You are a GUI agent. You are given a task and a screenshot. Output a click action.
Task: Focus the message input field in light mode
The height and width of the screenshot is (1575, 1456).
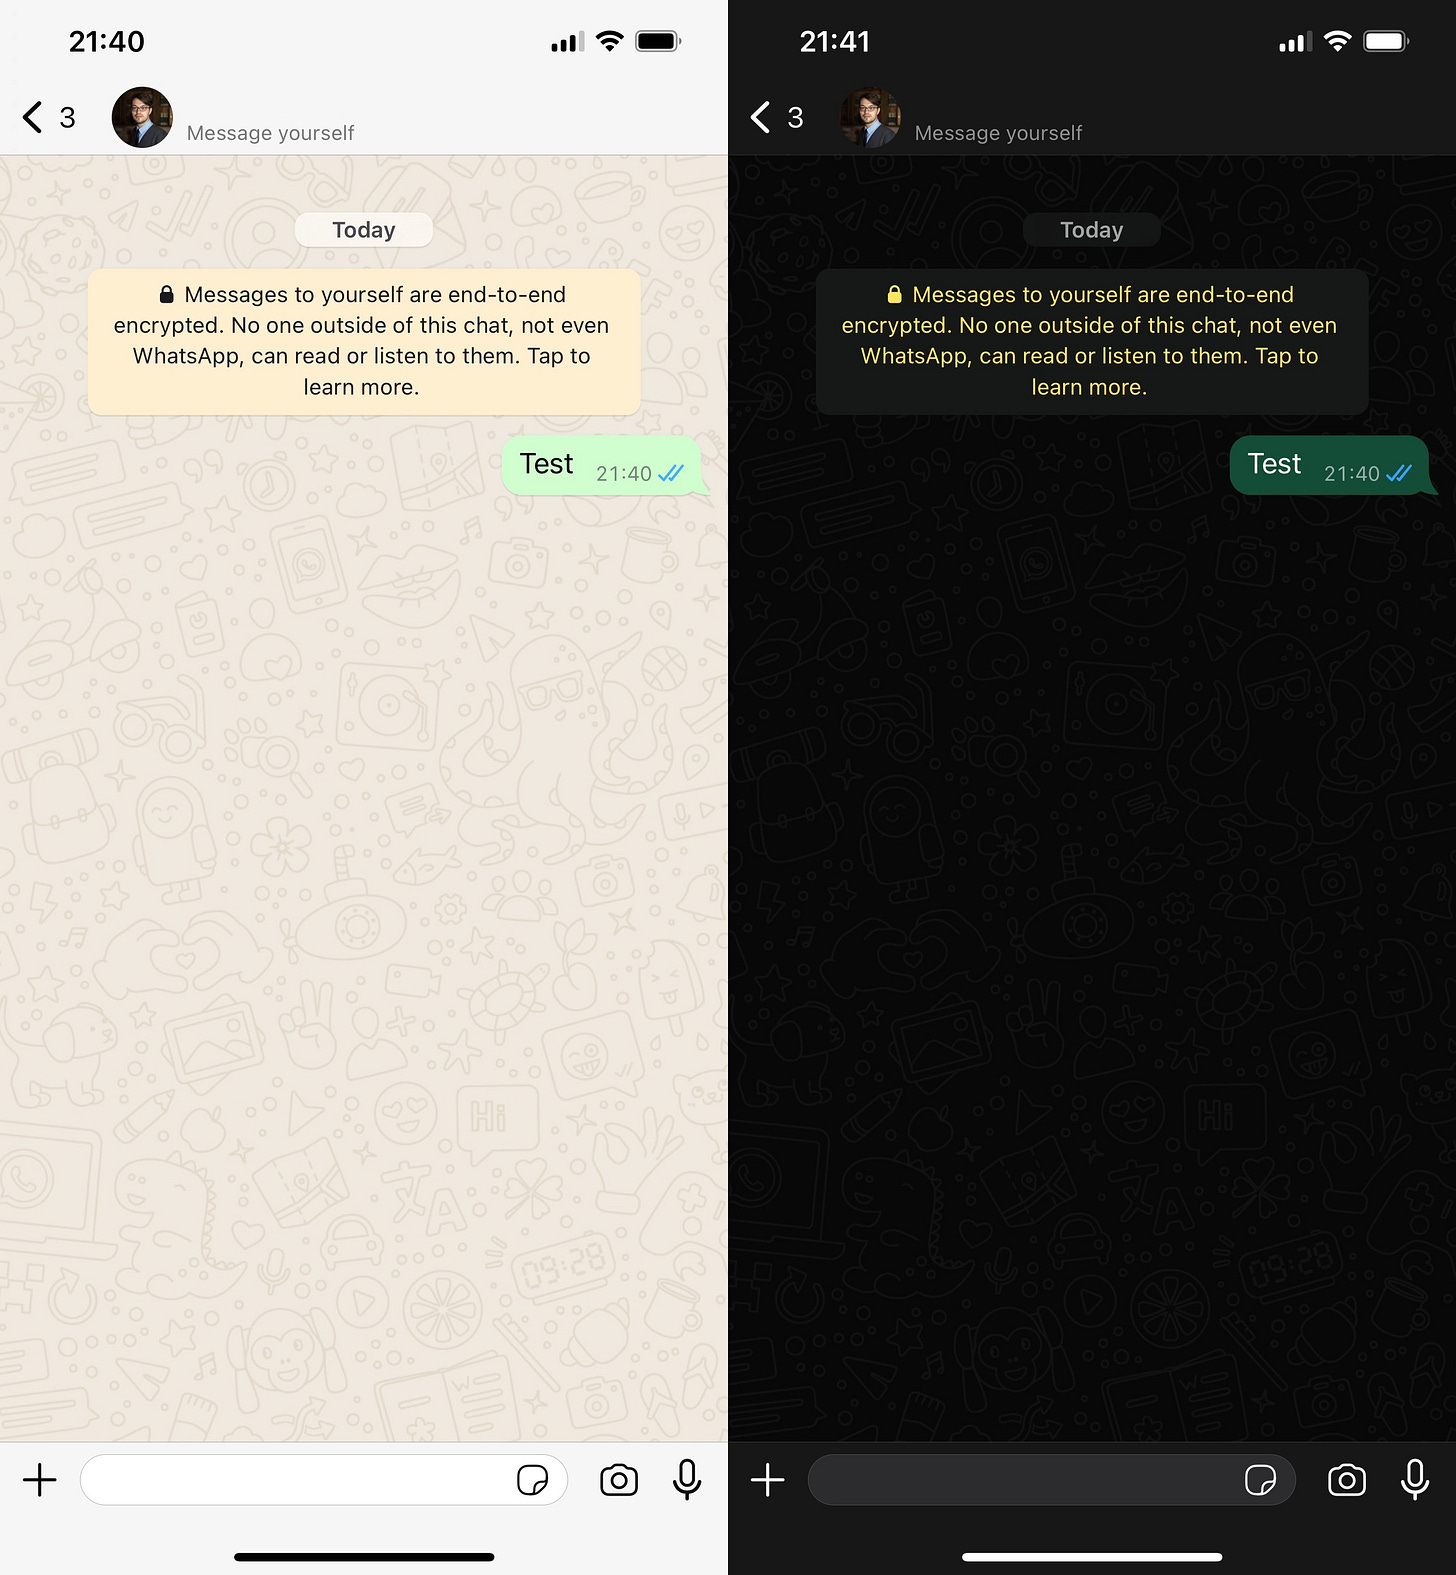tap(324, 1480)
